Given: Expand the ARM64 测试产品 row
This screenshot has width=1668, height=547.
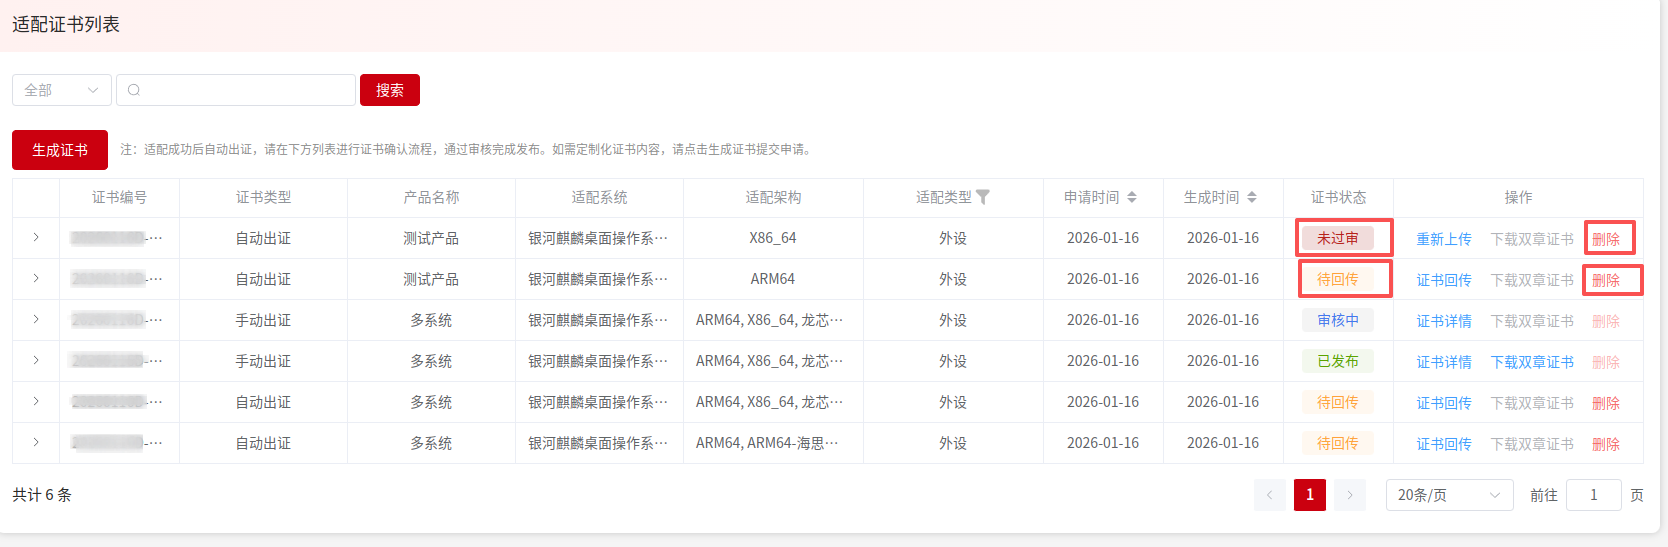Looking at the screenshot, I should (36, 279).
